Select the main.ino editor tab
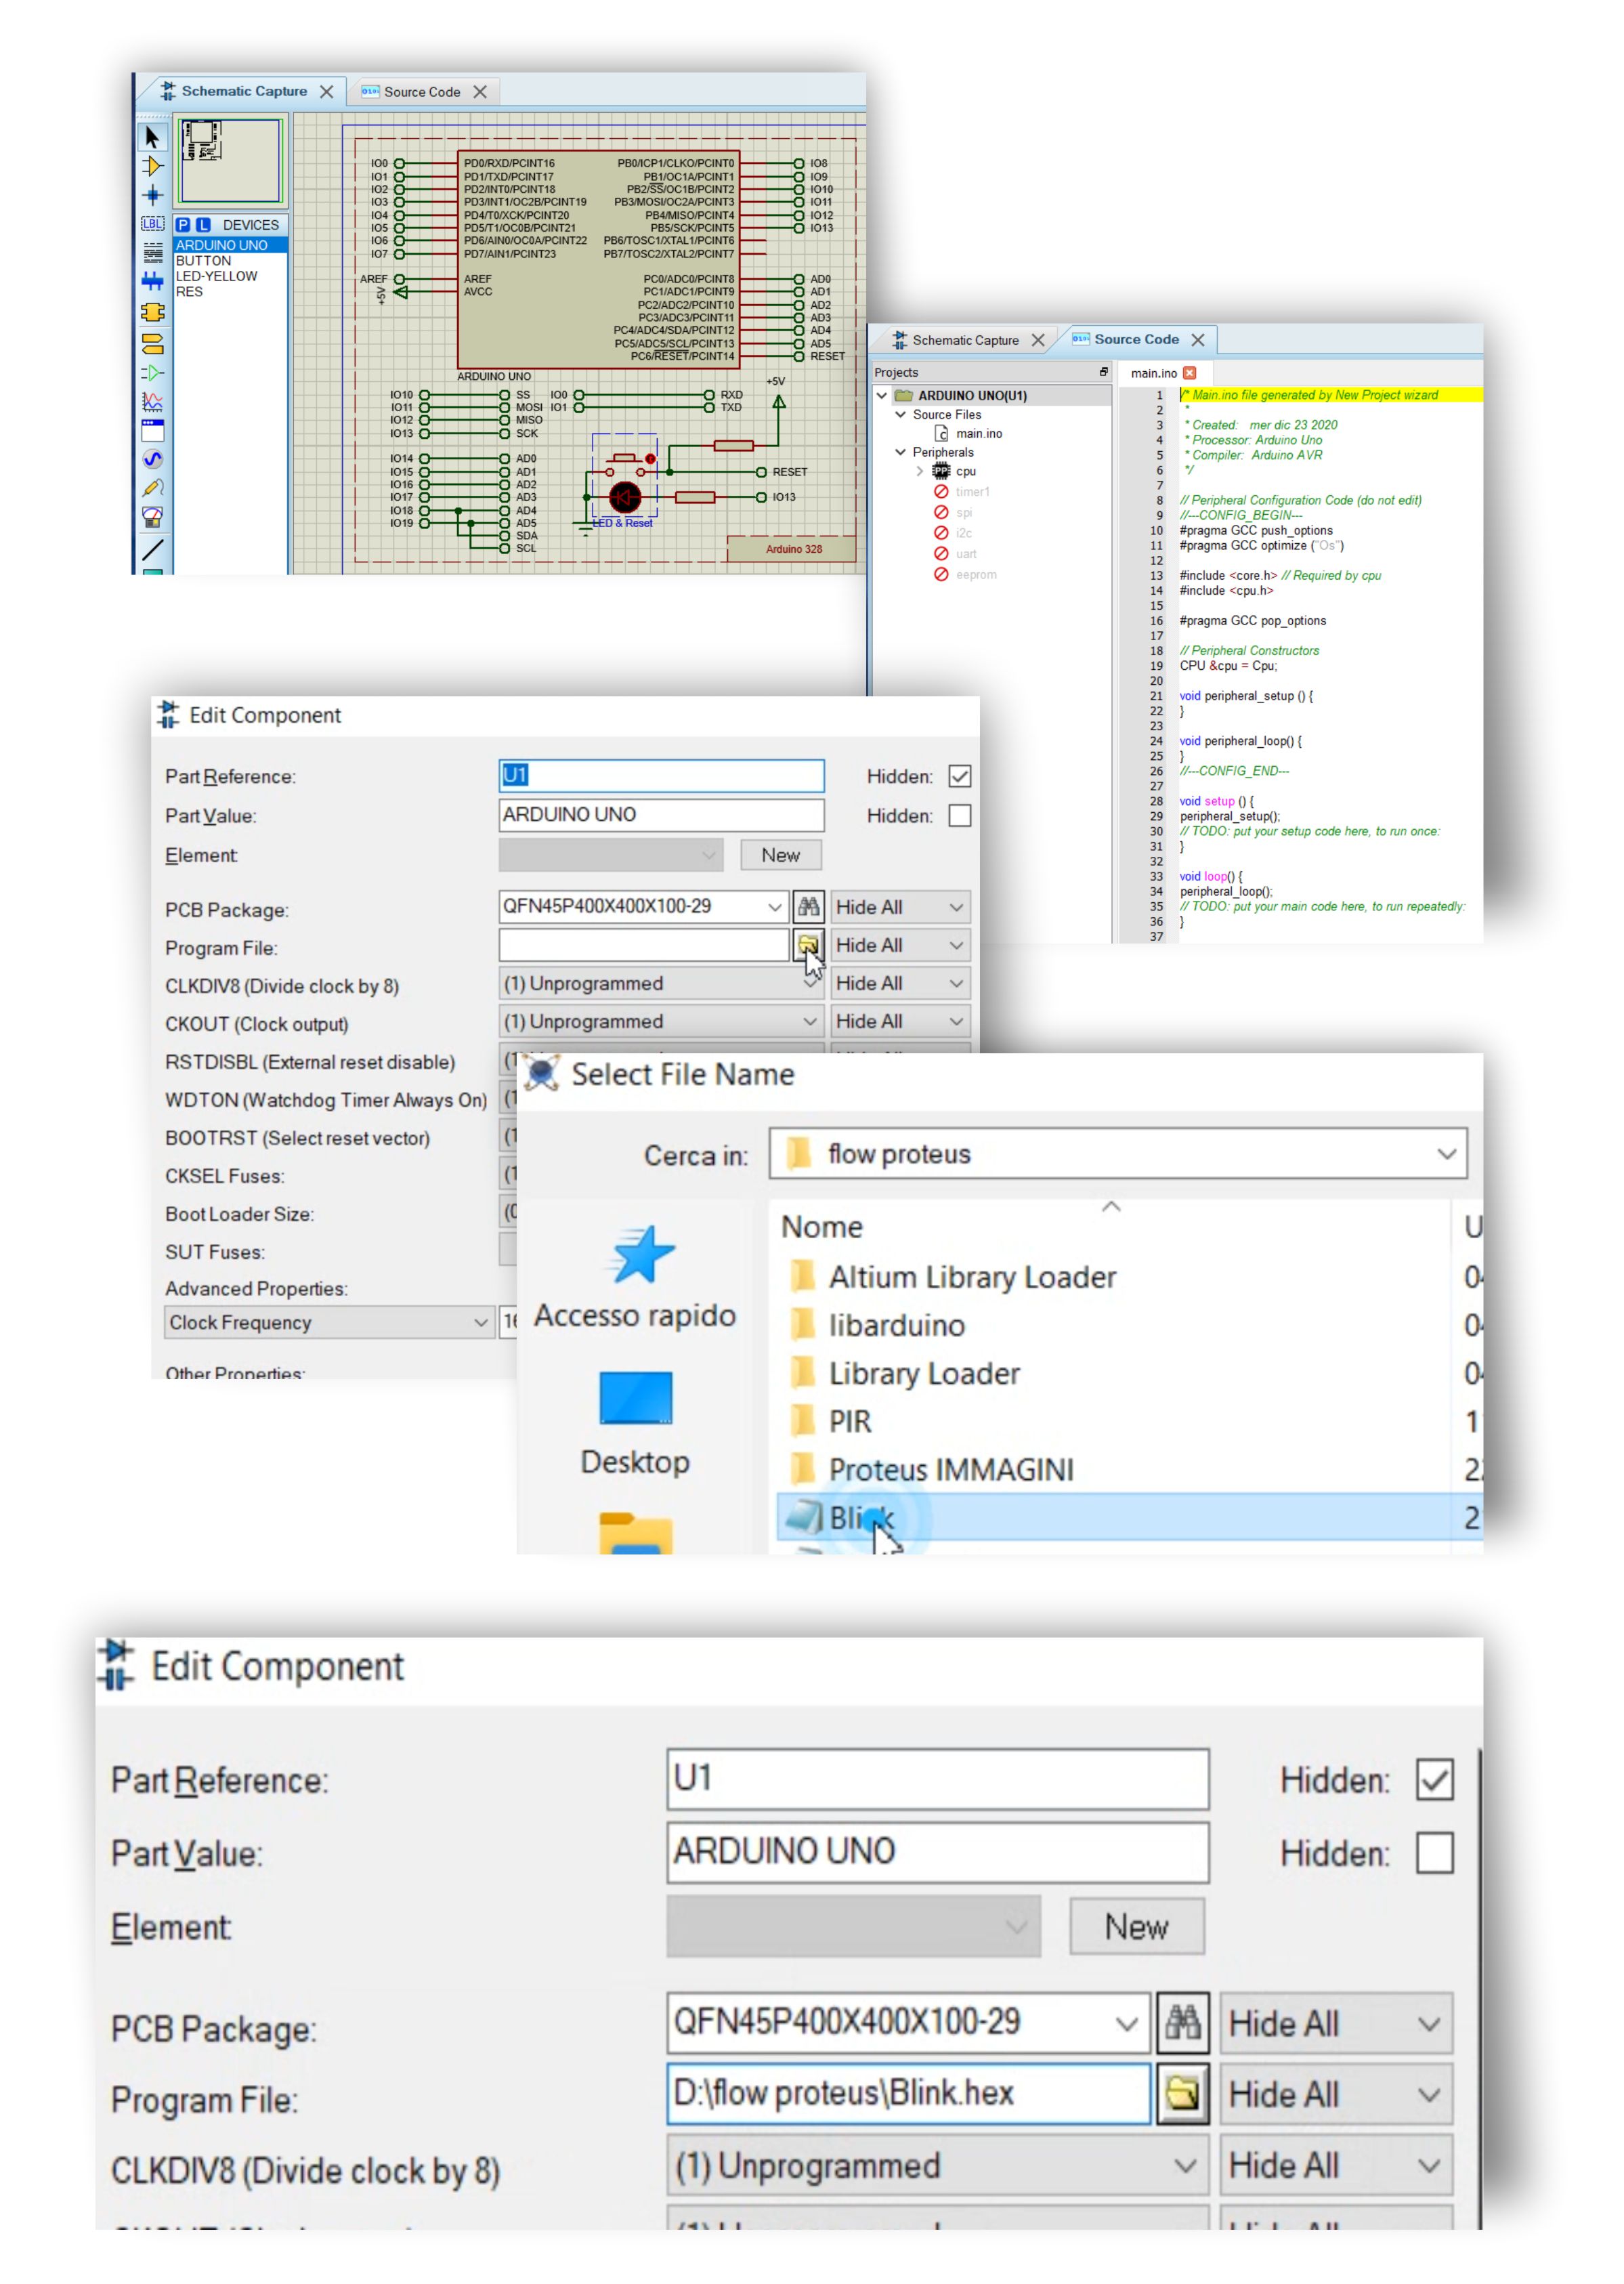 (x=1154, y=373)
